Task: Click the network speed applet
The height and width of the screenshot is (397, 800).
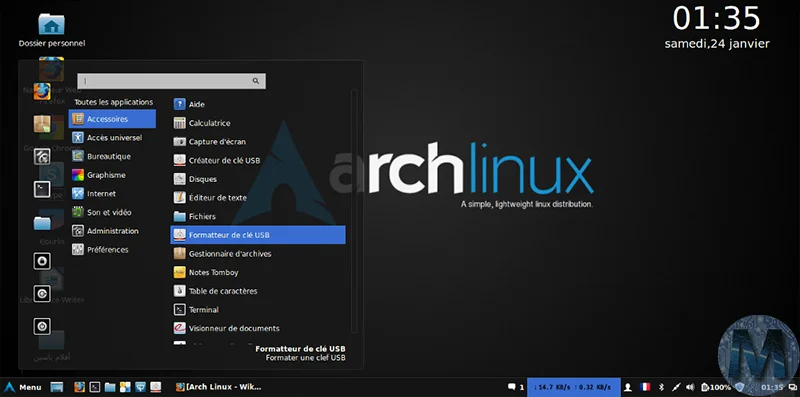Action: (573, 387)
